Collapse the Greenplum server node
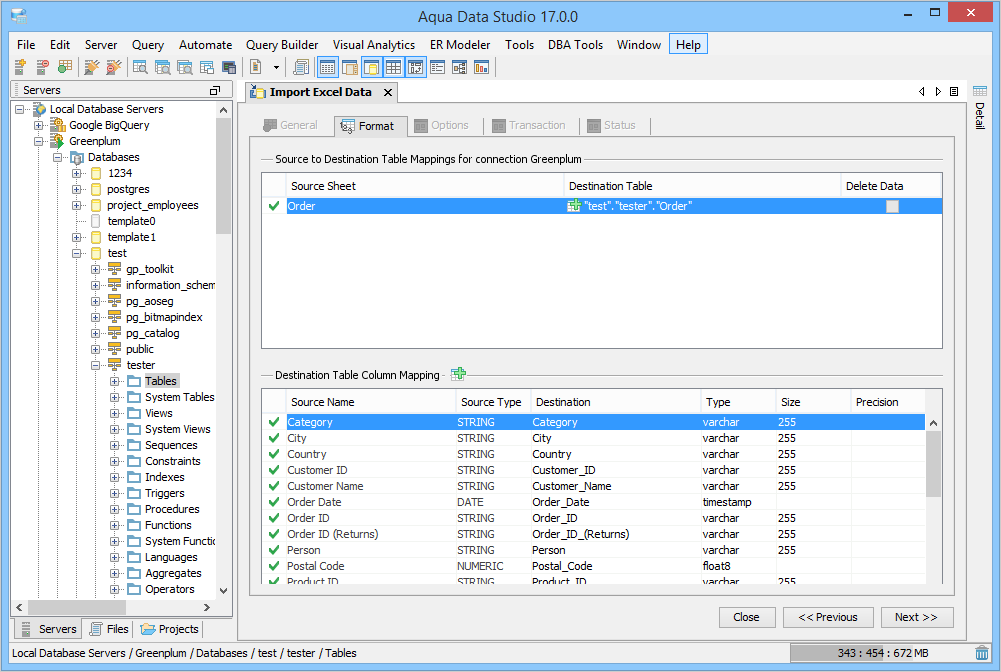 pos(39,141)
